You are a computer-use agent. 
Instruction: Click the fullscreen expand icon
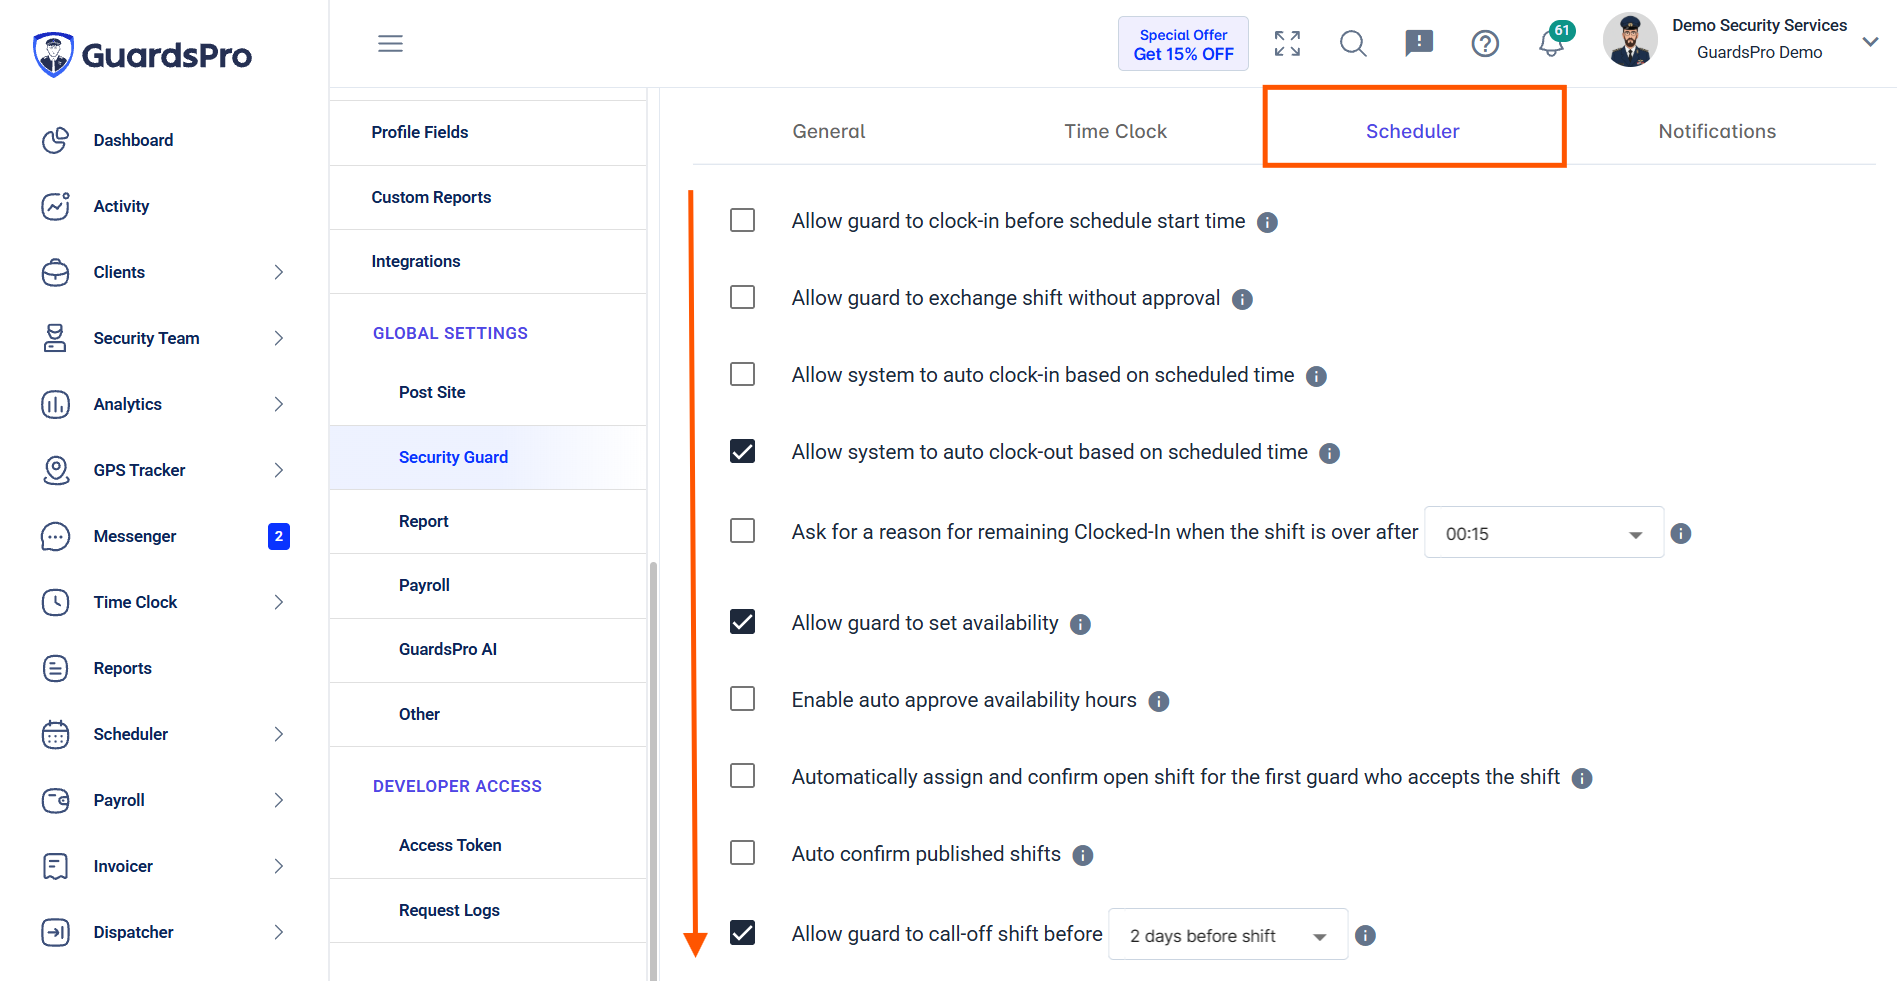pos(1287,43)
